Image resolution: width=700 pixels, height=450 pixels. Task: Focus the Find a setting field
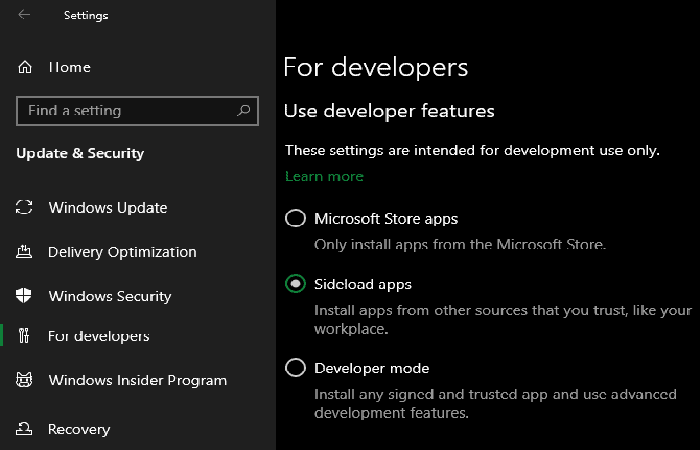click(137, 111)
